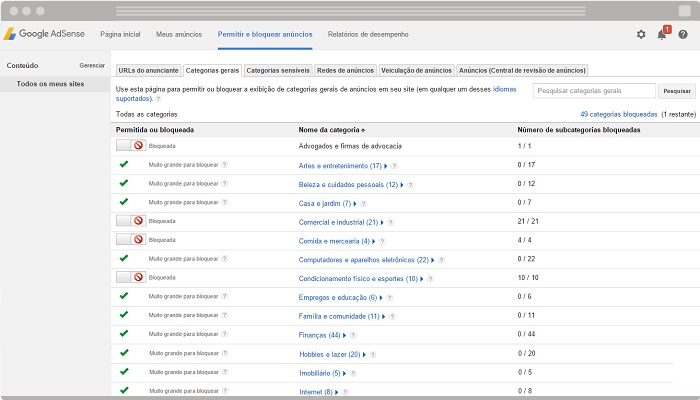Switch to Redes de anúncios tab

click(345, 71)
